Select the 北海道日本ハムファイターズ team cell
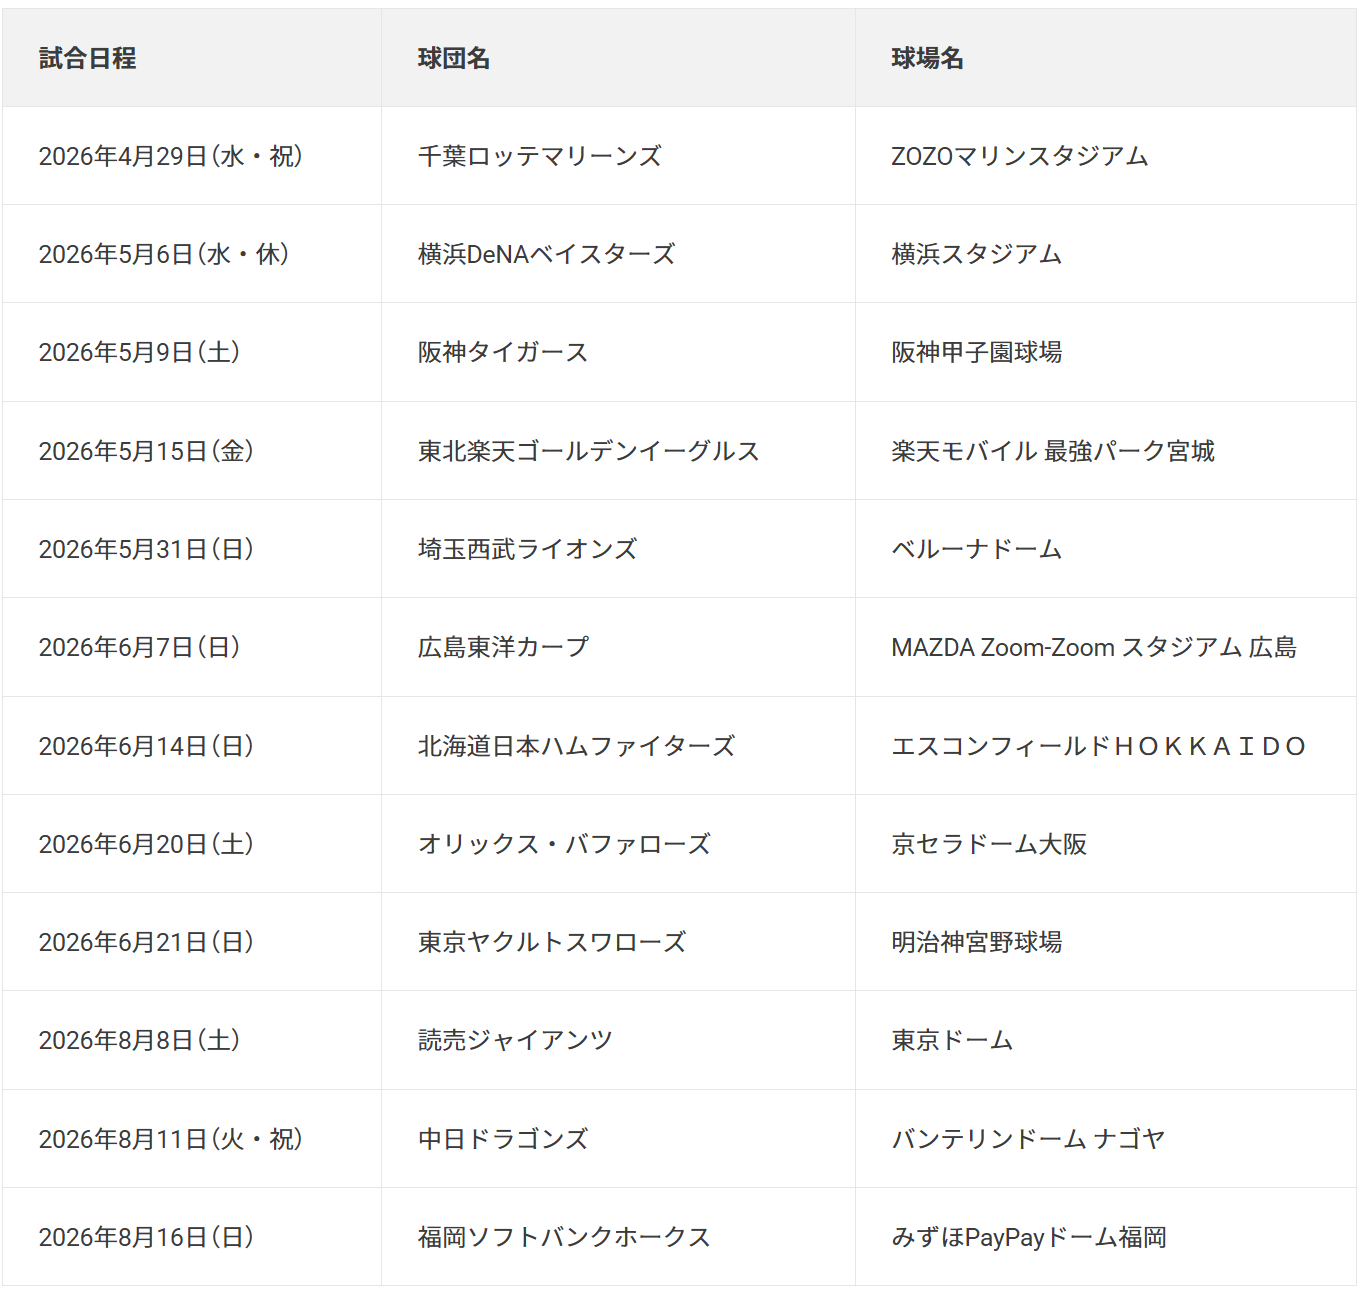 pyautogui.click(x=576, y=746)
